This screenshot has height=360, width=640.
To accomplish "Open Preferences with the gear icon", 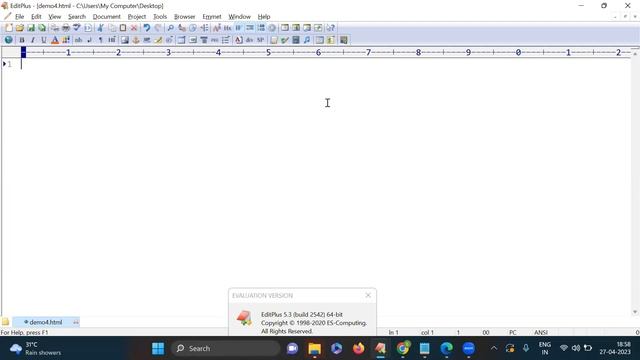I will [x=272, y=28].
